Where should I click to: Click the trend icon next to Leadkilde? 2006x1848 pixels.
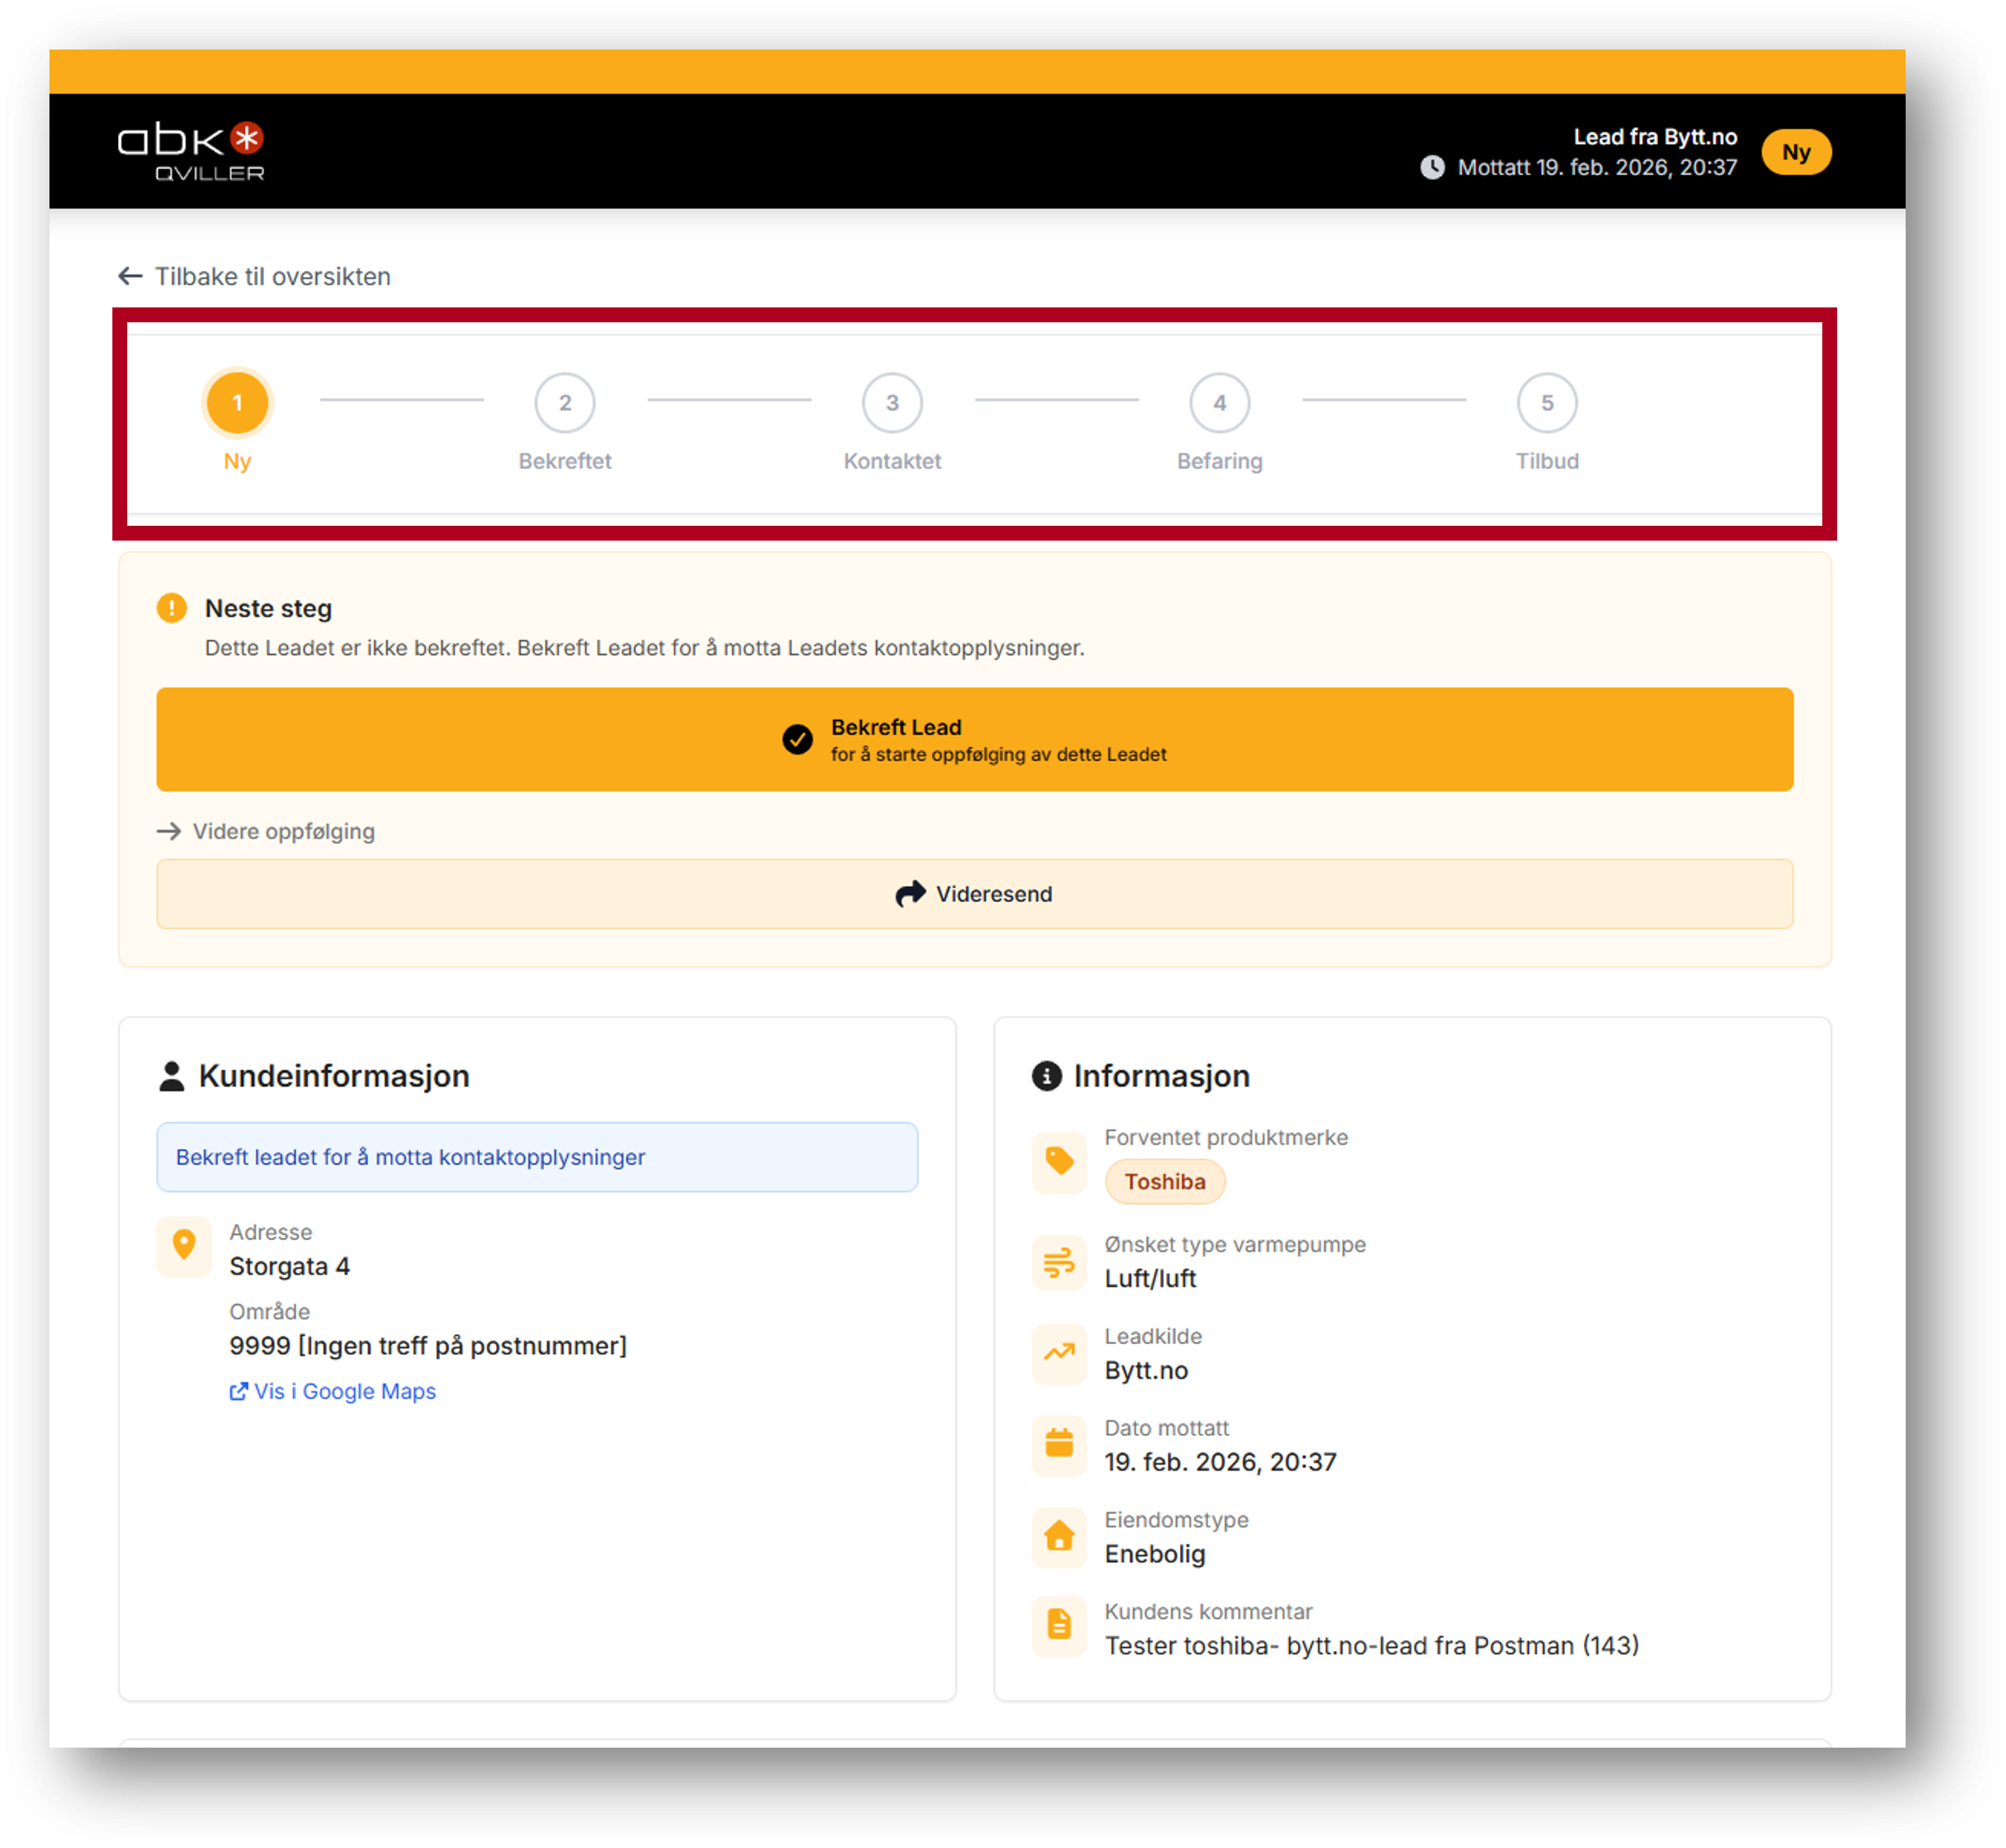(x=1059, y=1353)
